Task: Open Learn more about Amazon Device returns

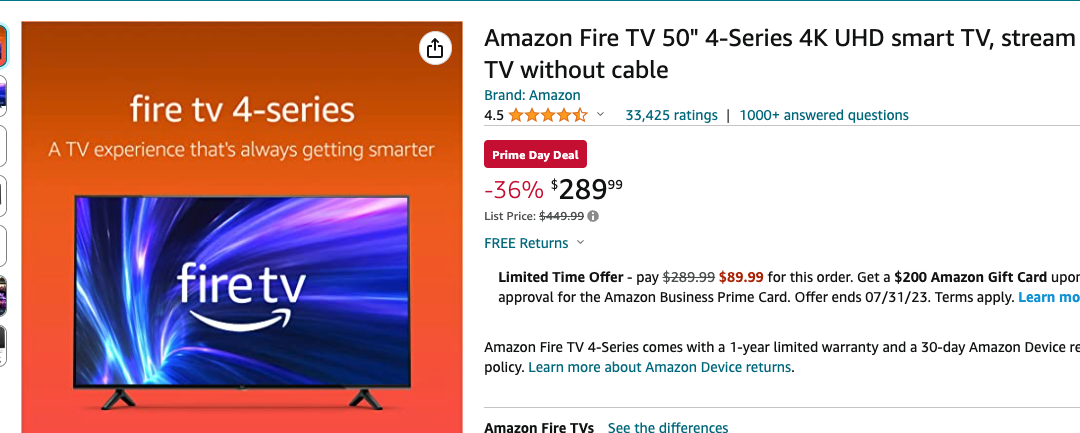Action: (x=660, y=367)
